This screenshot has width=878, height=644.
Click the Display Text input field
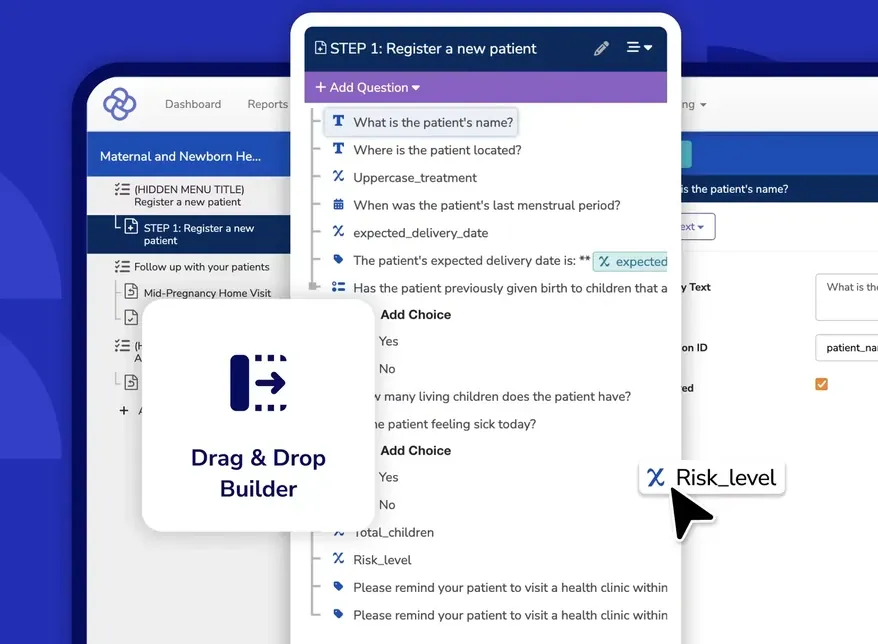pyautogui.click(x=847, y=297)
